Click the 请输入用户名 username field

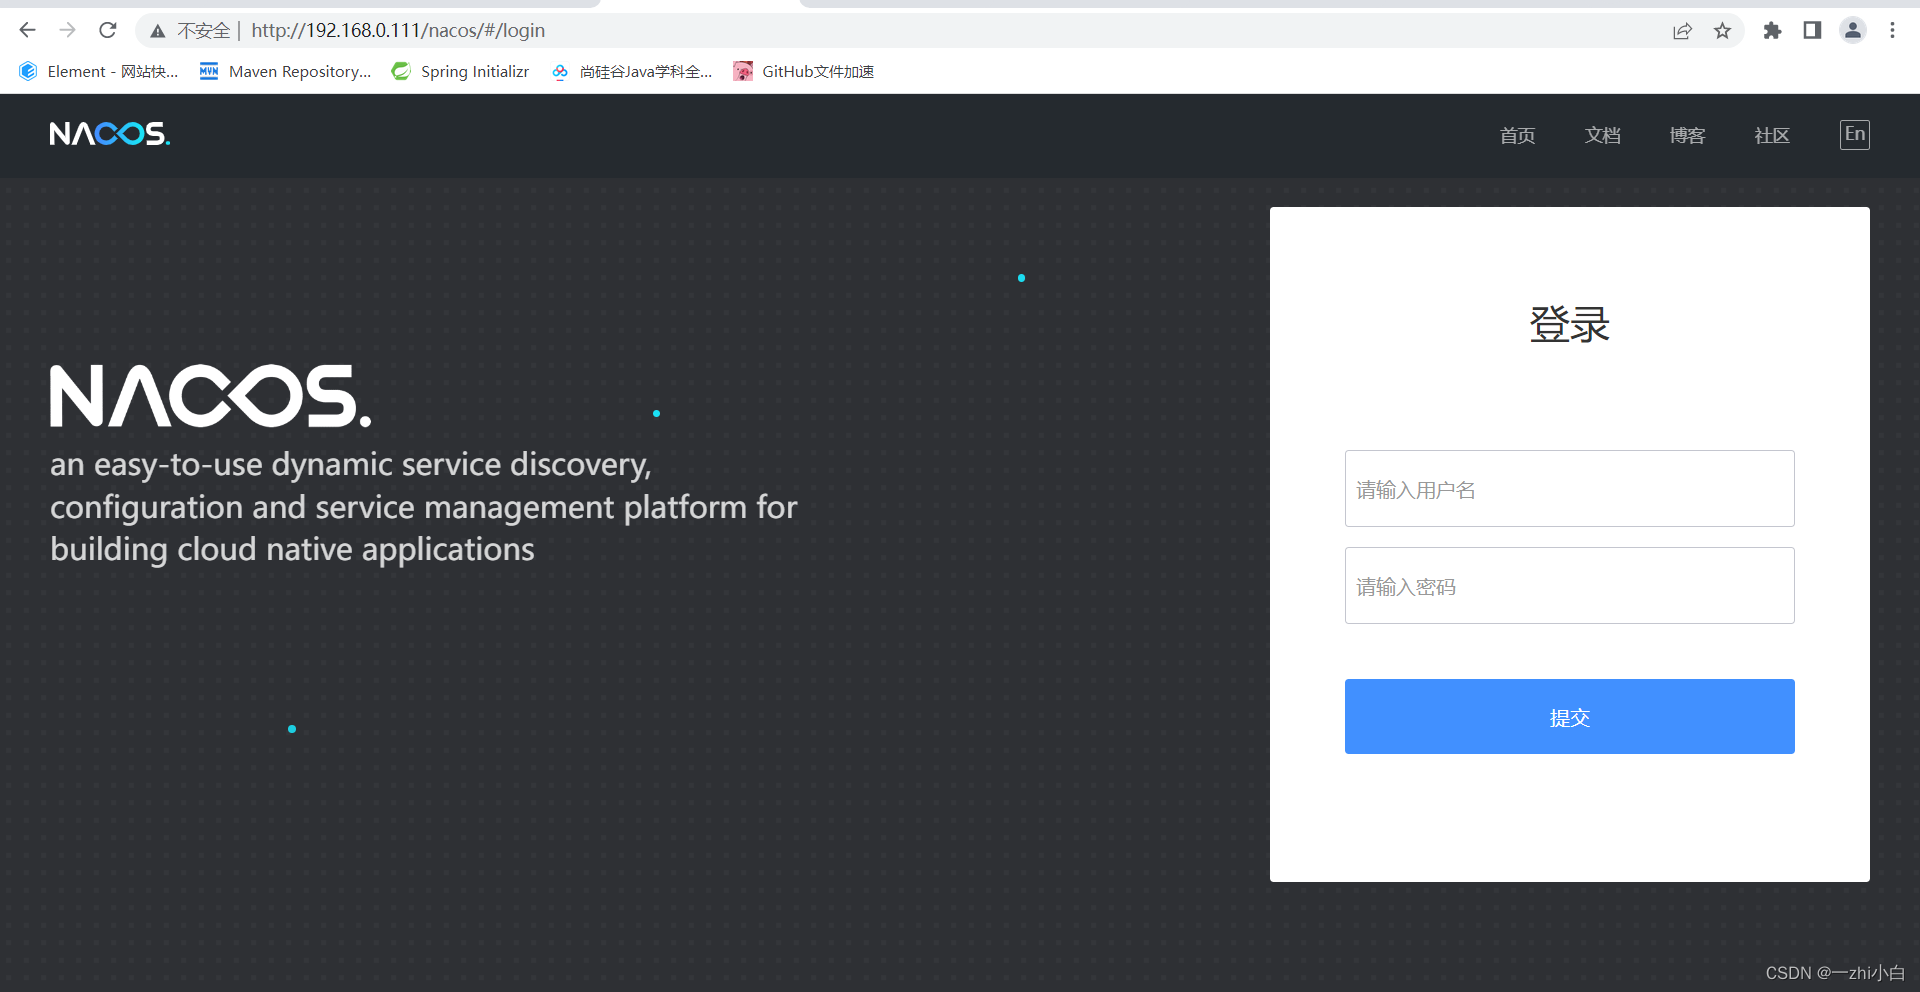1568,488
